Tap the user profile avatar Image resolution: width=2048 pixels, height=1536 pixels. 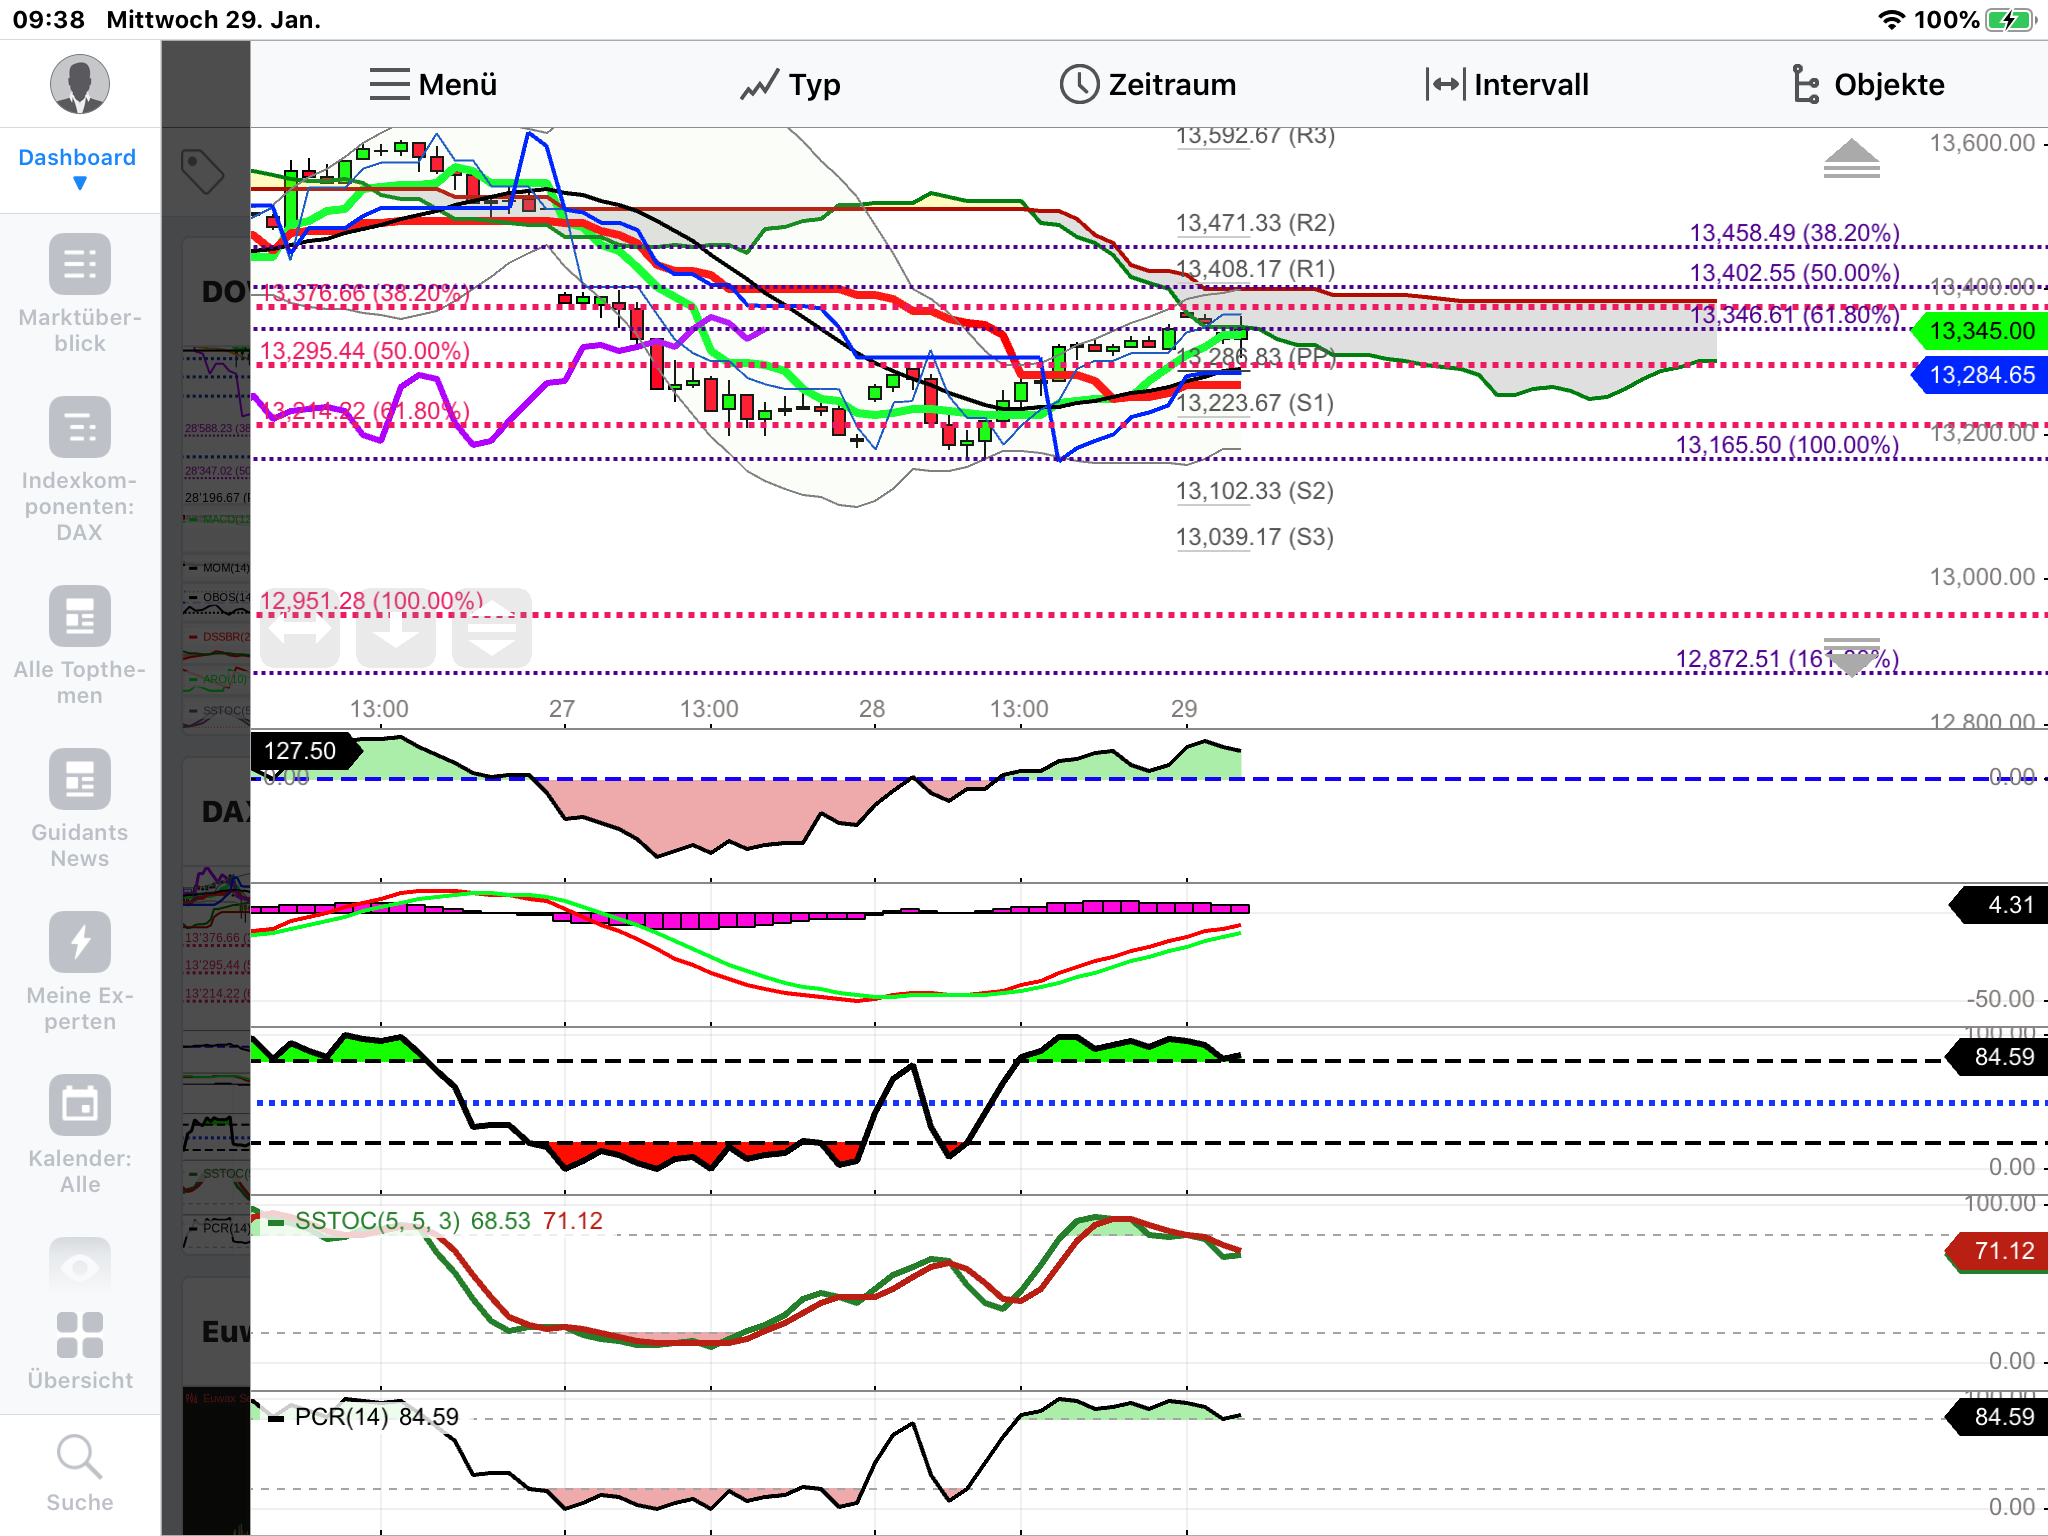tap(80, 84)
